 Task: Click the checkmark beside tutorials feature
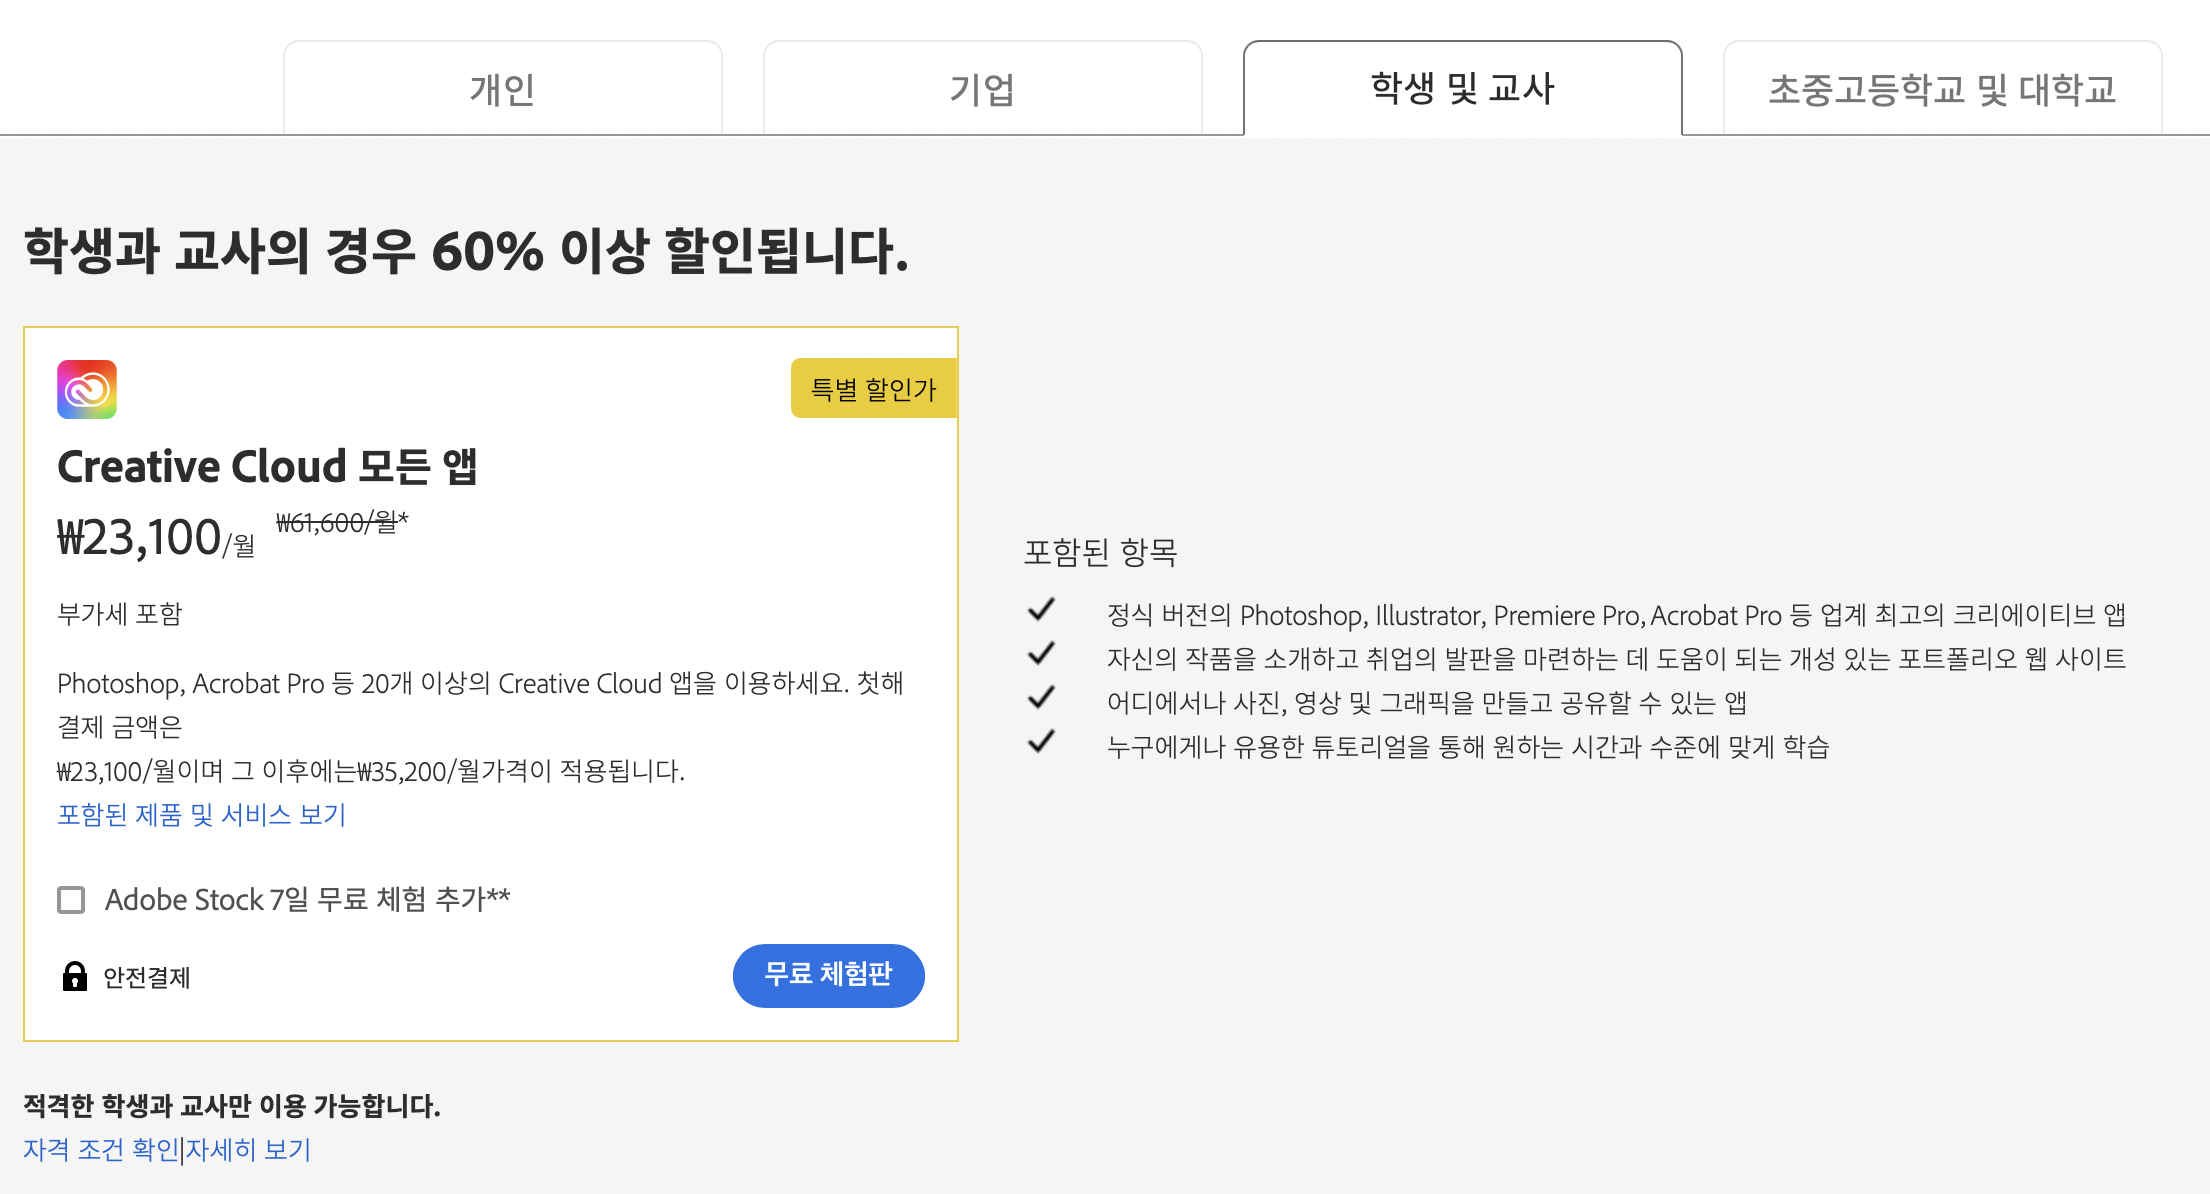pos(1041,742)
